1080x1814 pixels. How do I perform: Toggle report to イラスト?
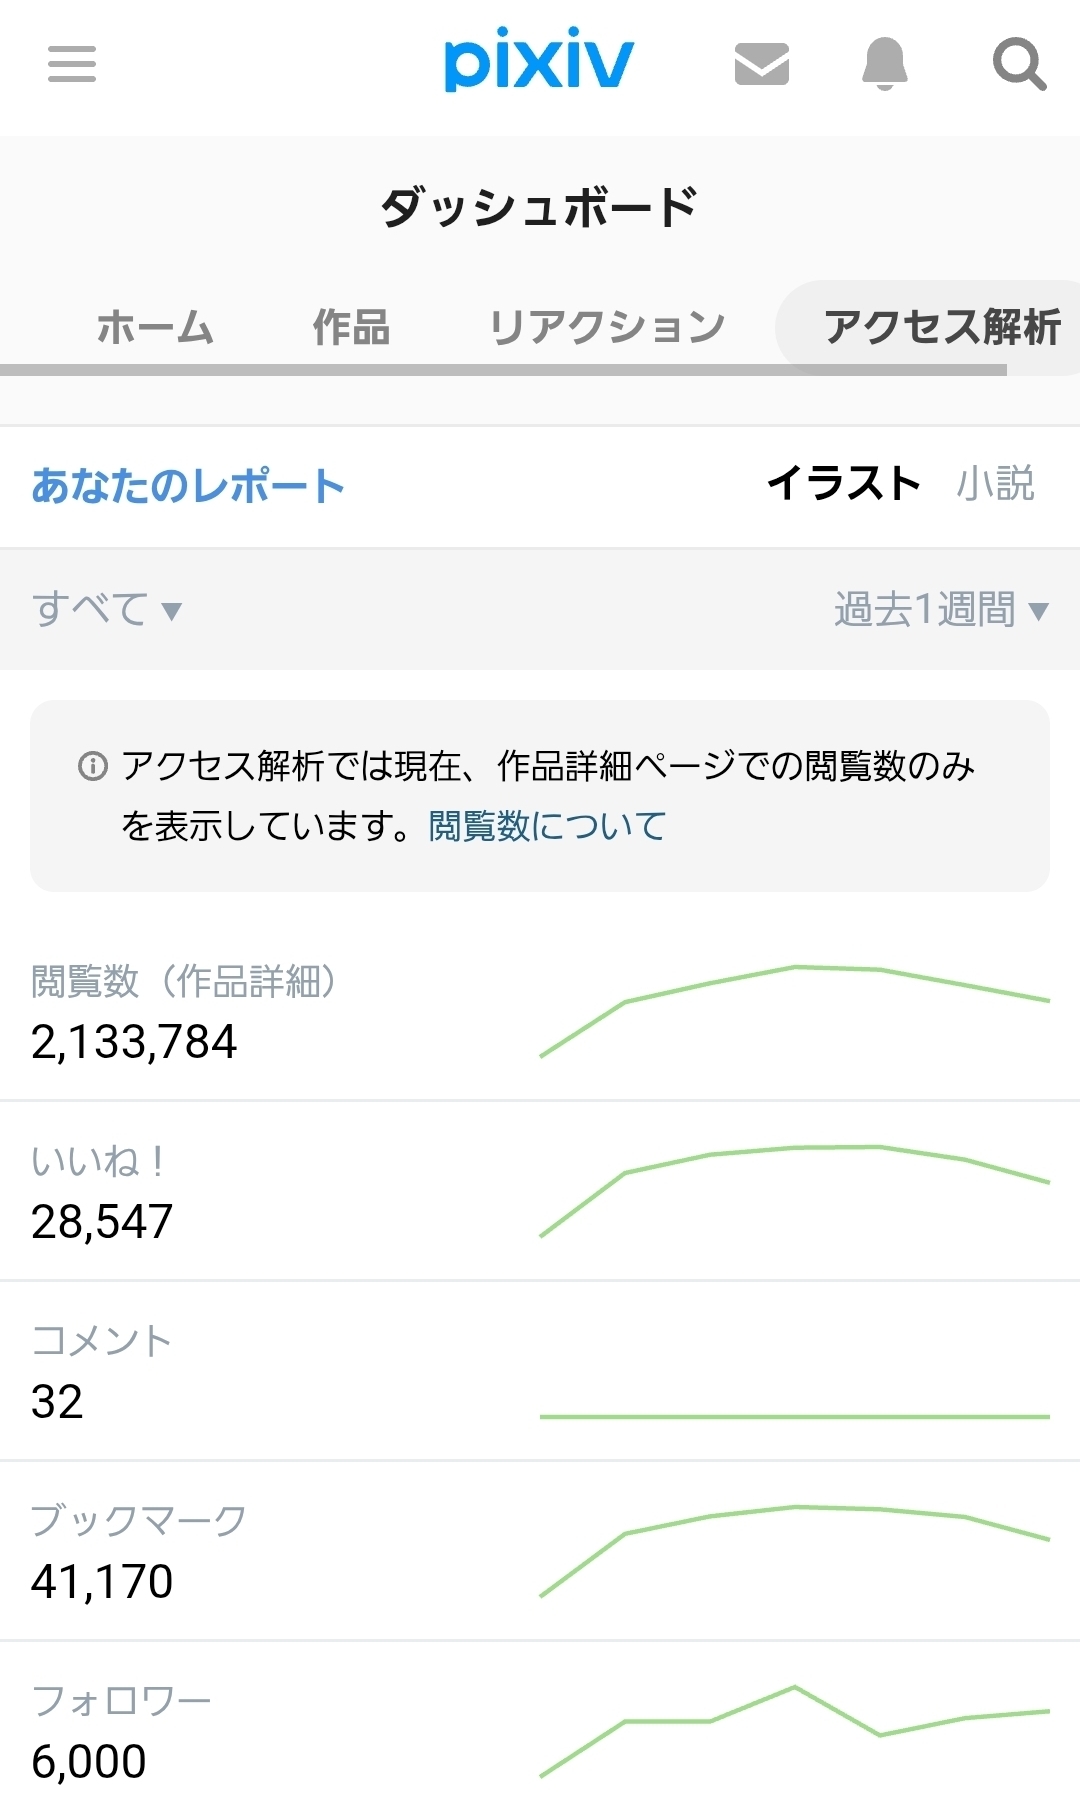point(843,484)
